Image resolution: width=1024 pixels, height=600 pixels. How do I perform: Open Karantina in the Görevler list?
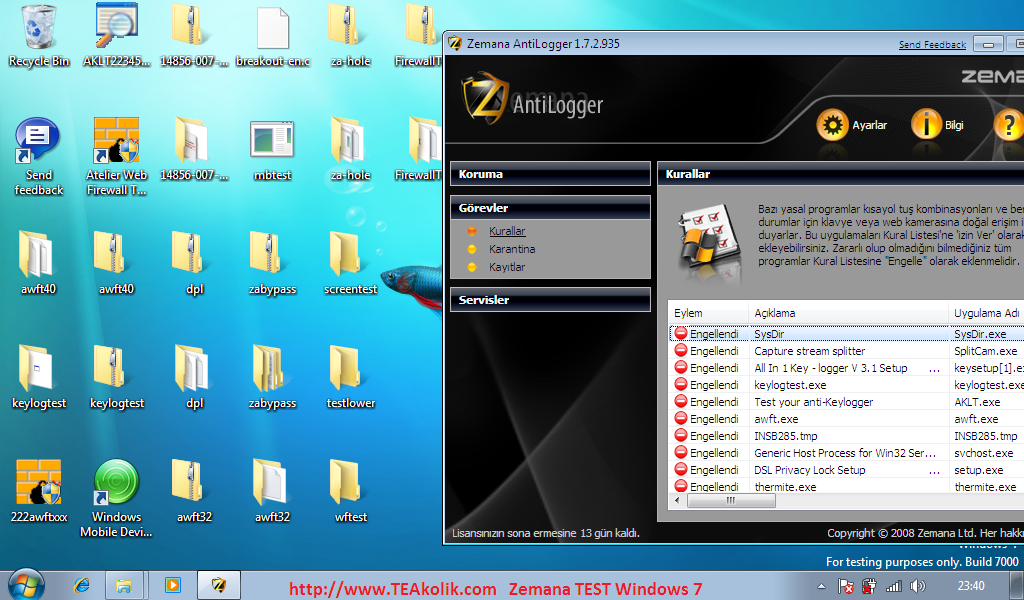pyautogui.click(x=512, y=249)
